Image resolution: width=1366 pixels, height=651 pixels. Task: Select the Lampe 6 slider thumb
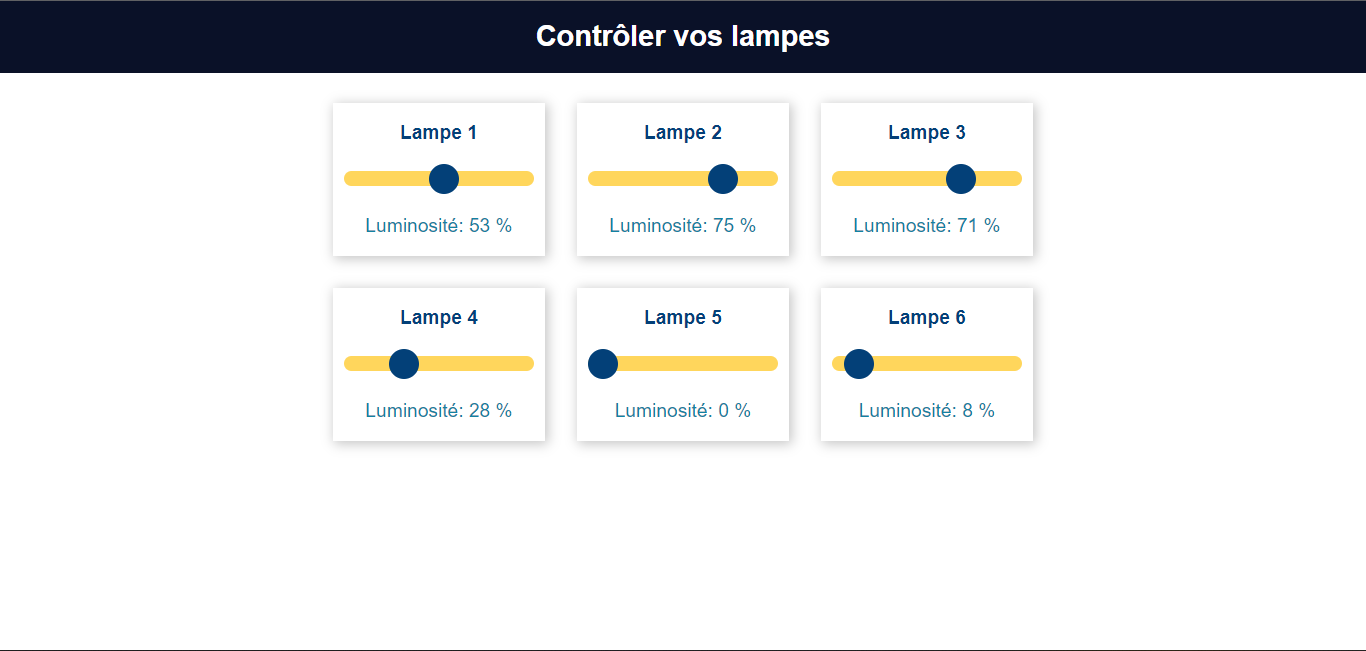pos(859,364)
